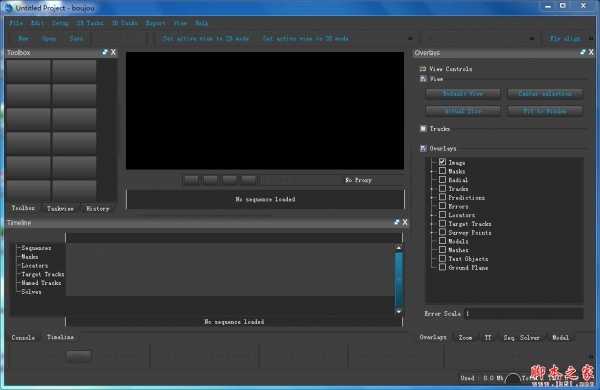Close the Toolbox panel

(113, 52)
